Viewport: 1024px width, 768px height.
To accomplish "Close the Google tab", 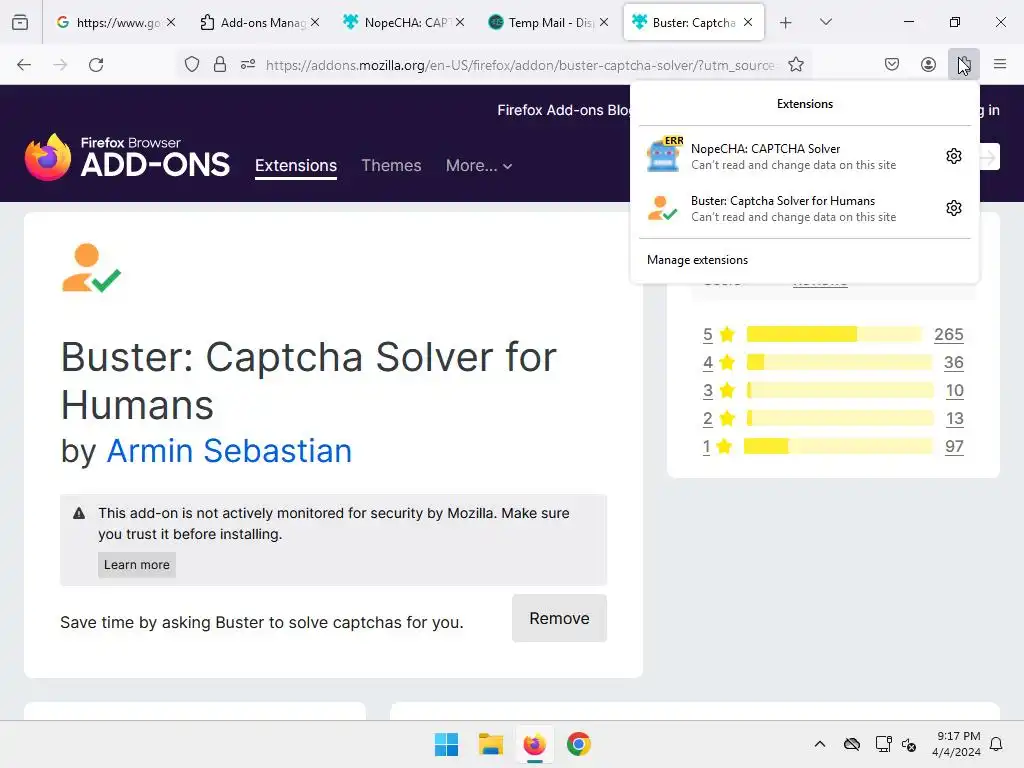I will (170, 22).
